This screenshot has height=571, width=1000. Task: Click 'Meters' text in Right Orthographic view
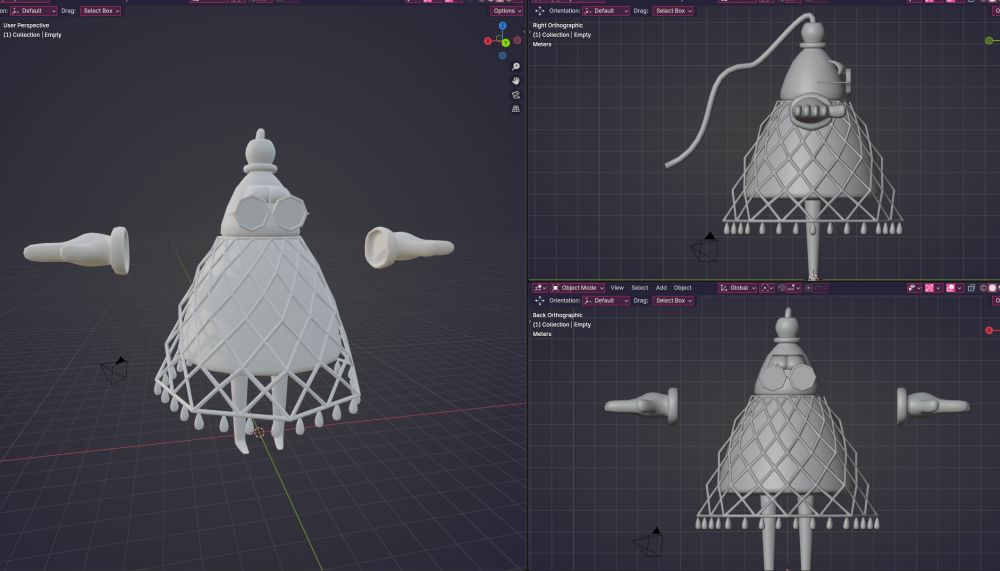tap(542, 44)
